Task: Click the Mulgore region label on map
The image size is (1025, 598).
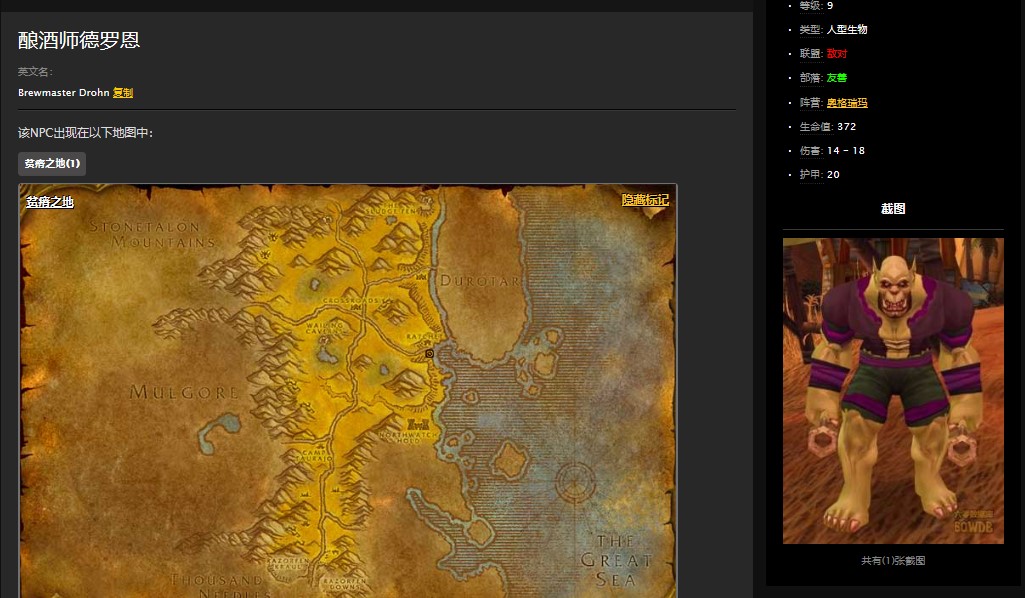Action: (x=184, y=392)
